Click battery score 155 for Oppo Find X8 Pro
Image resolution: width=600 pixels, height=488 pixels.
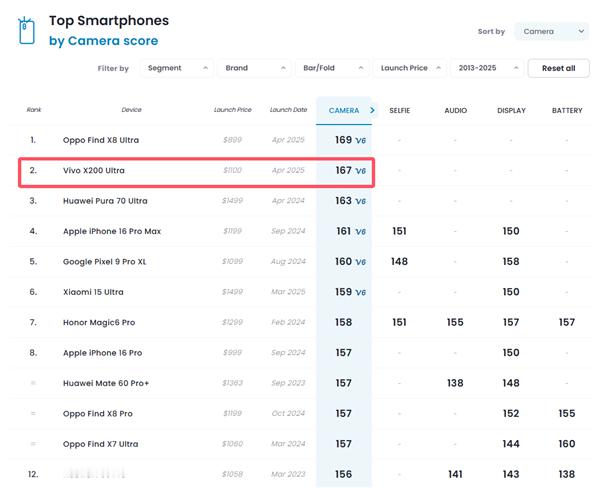(567, 413)
